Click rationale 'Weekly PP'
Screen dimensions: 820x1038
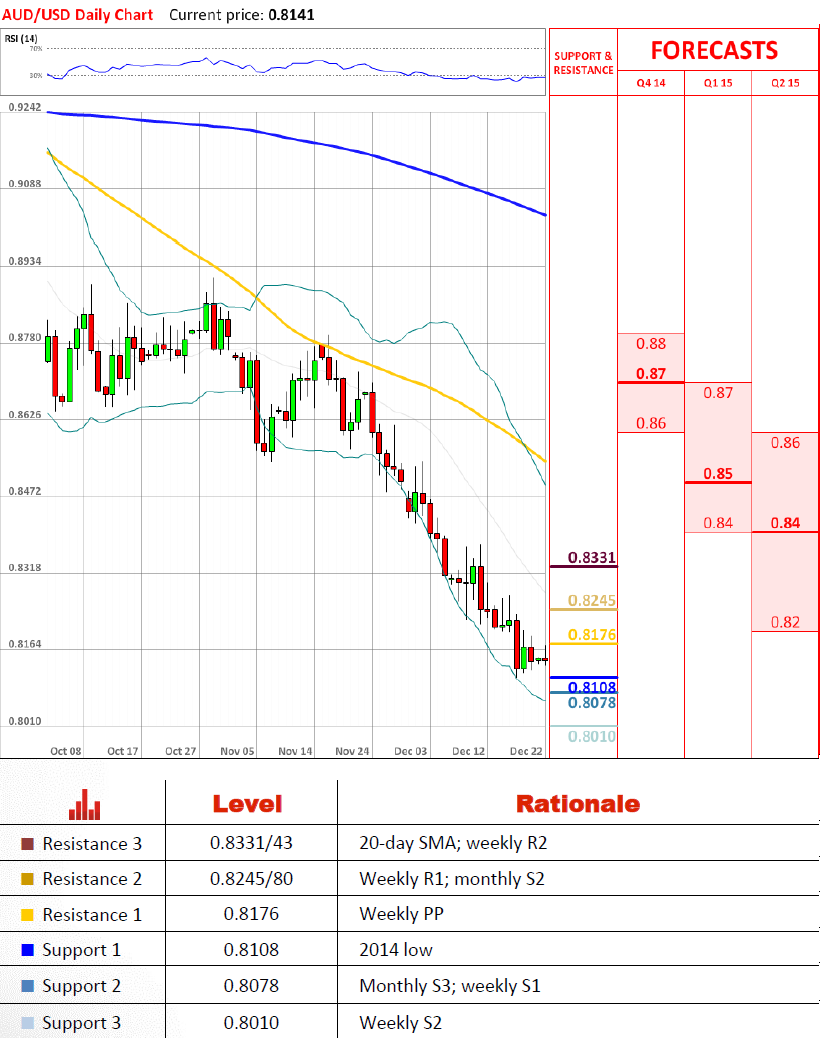[401, 914]
